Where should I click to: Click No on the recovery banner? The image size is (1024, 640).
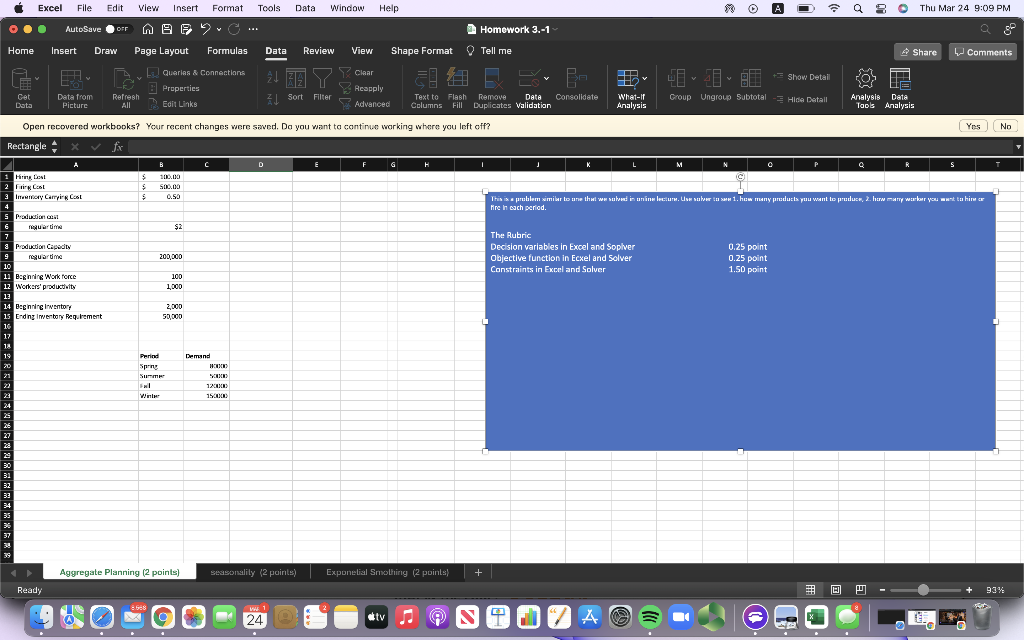pyautogui.click(x=1006, y=126)
